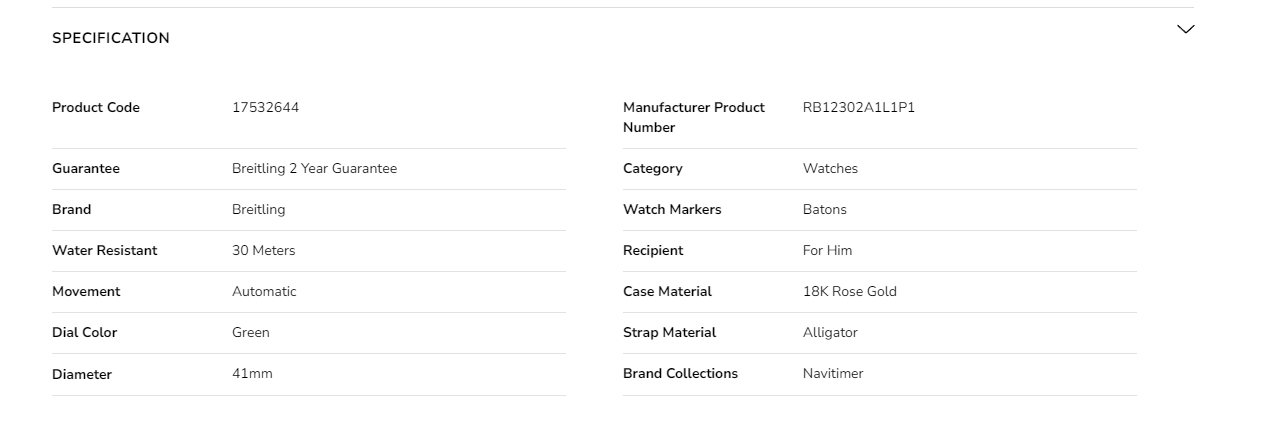This screenshot has width=1272, height=428.
Task: Click the Breitling 2 Year Guarantee text
Action: (314, 168)
